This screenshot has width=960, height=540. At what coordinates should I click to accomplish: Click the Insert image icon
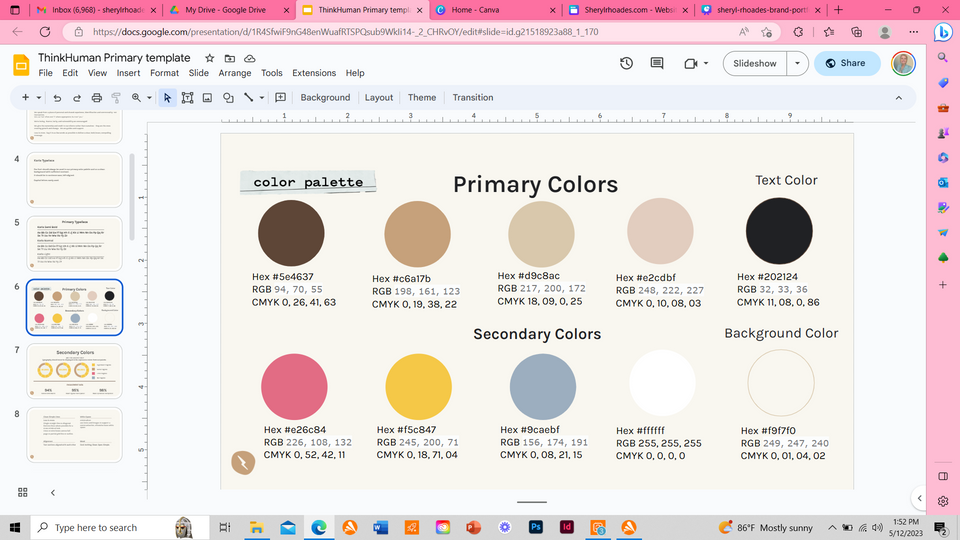click(207, 98)
